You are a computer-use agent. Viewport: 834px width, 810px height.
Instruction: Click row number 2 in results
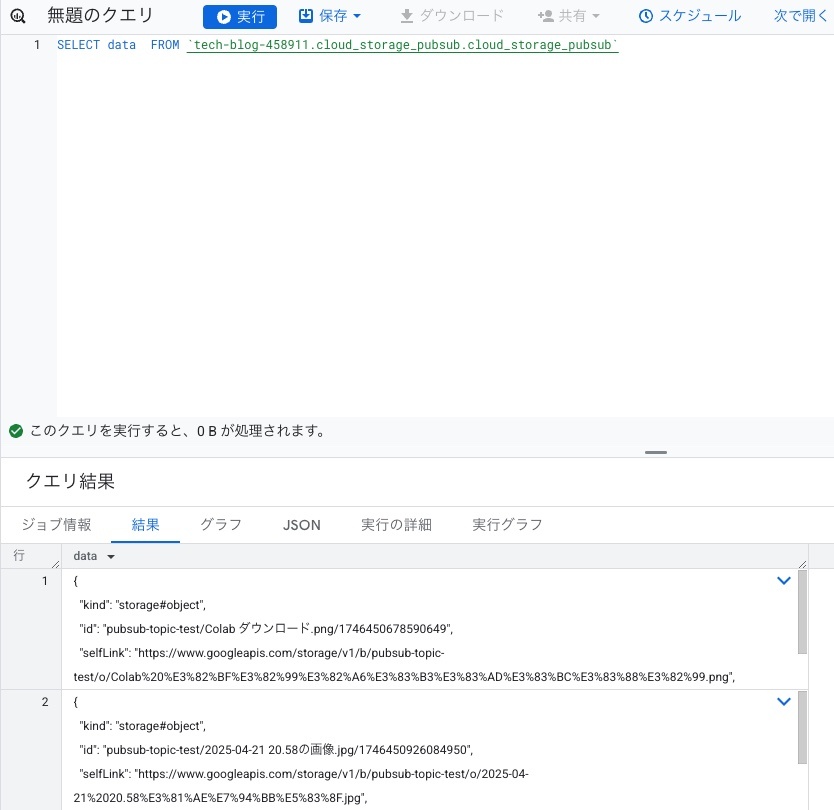(45, 702)
